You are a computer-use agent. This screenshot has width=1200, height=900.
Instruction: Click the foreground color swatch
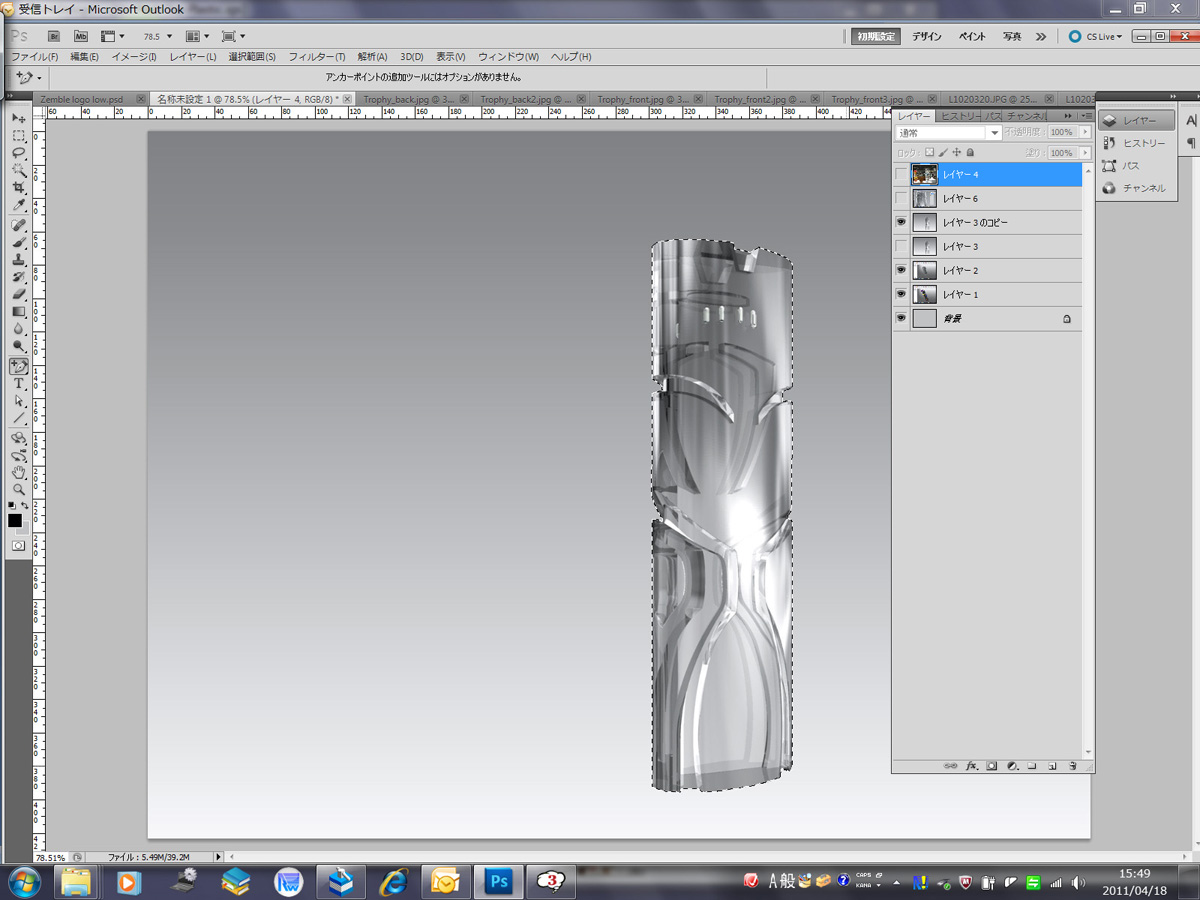point(15,520)
